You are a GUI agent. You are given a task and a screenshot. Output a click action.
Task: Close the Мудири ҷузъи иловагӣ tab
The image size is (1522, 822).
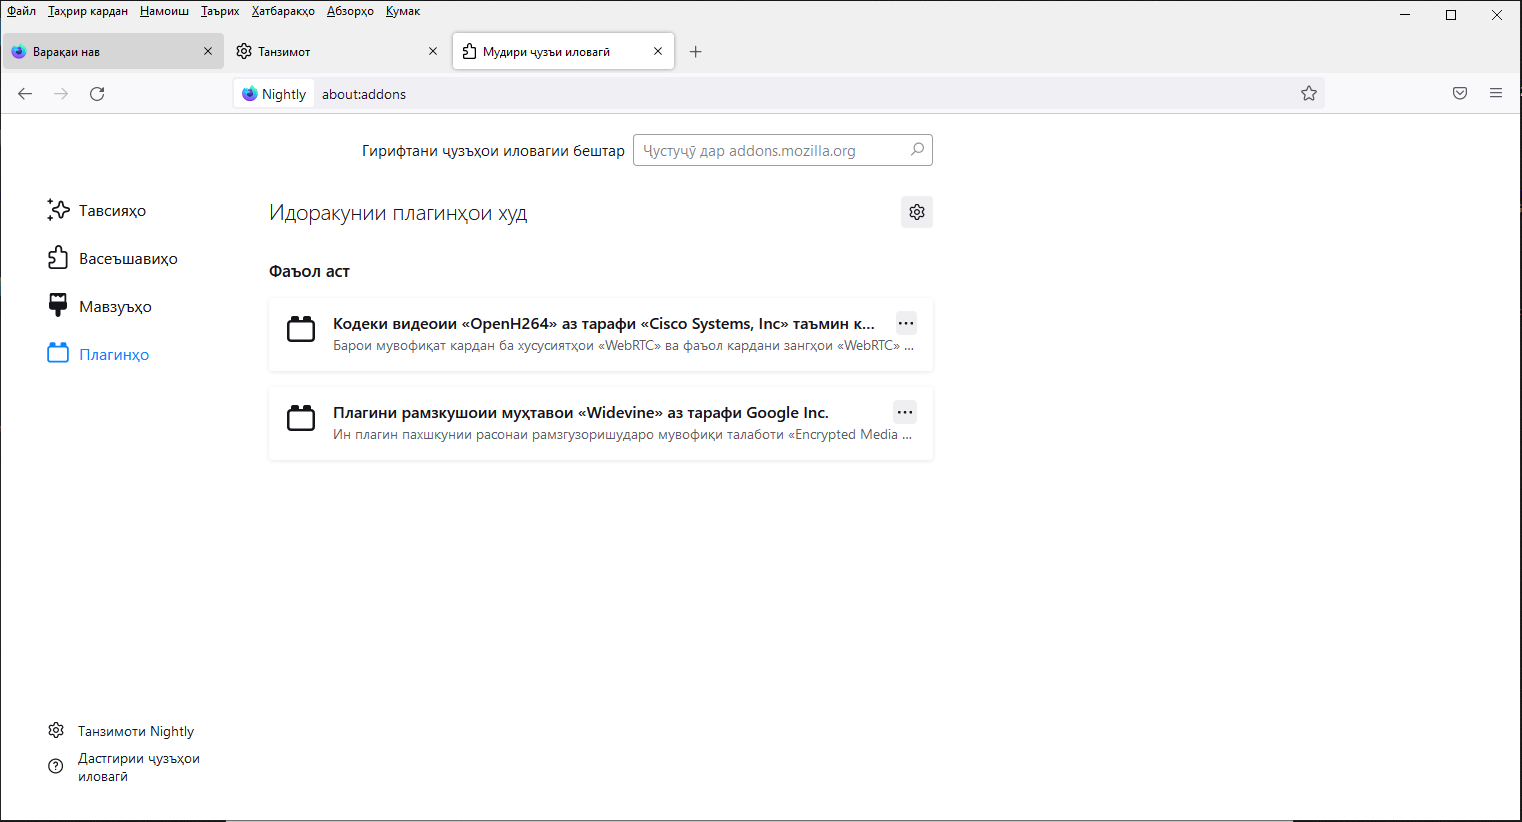[x=658, y=51]
